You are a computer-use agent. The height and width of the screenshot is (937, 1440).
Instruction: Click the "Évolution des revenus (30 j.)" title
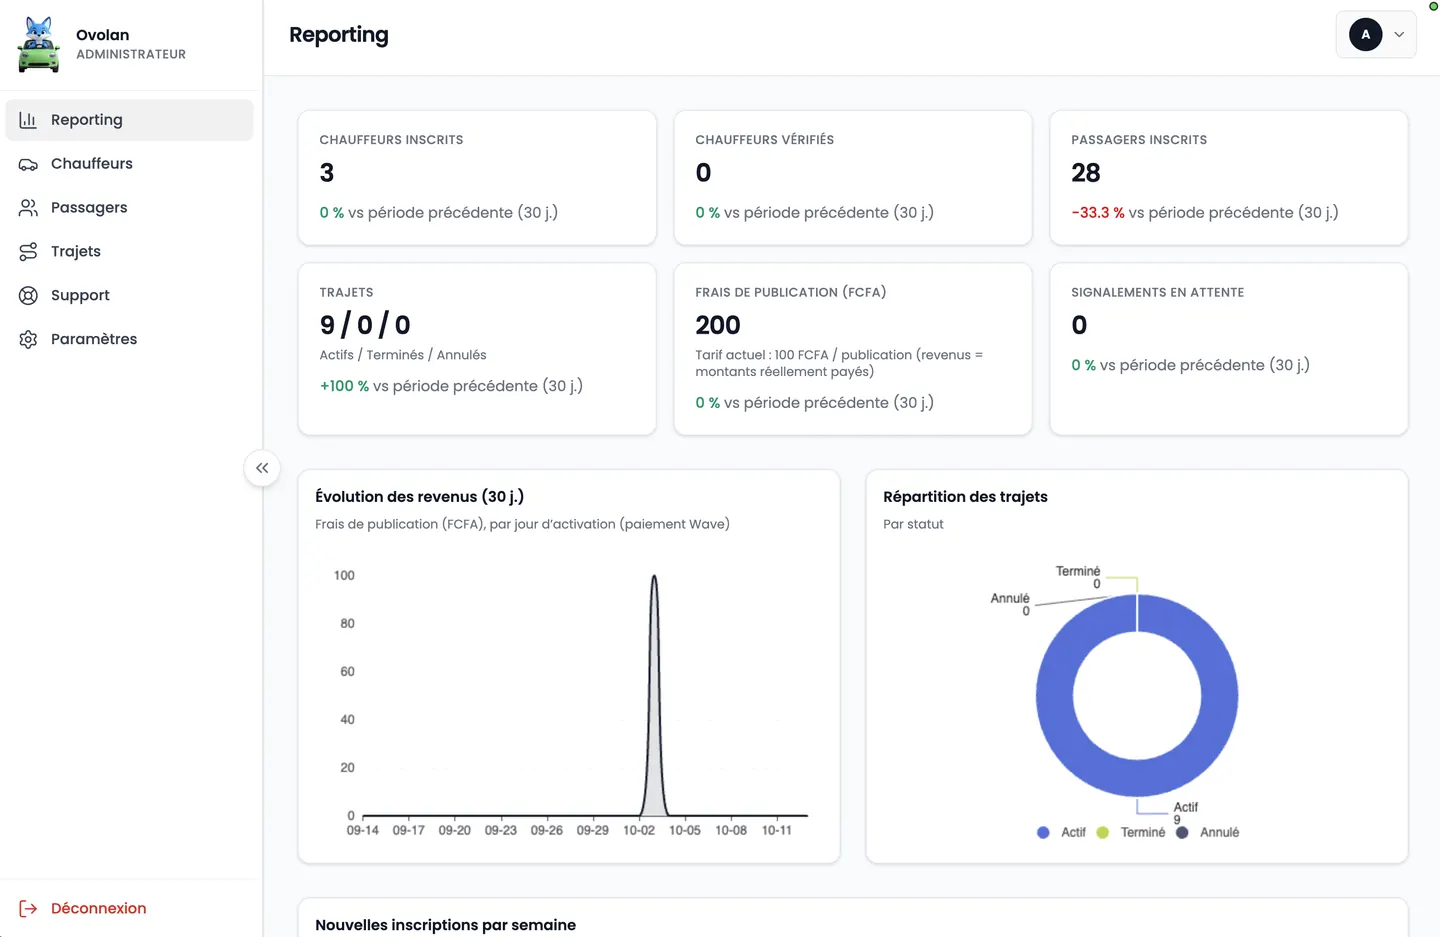click(419, 497)
